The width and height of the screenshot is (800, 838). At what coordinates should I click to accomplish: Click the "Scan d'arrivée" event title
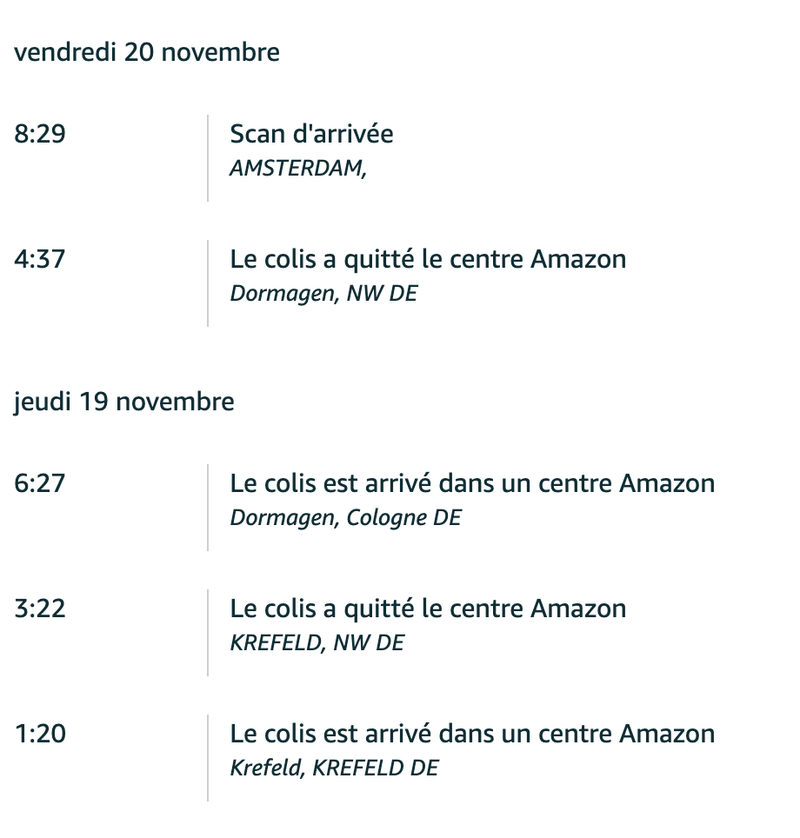click(x=312, y=134)
